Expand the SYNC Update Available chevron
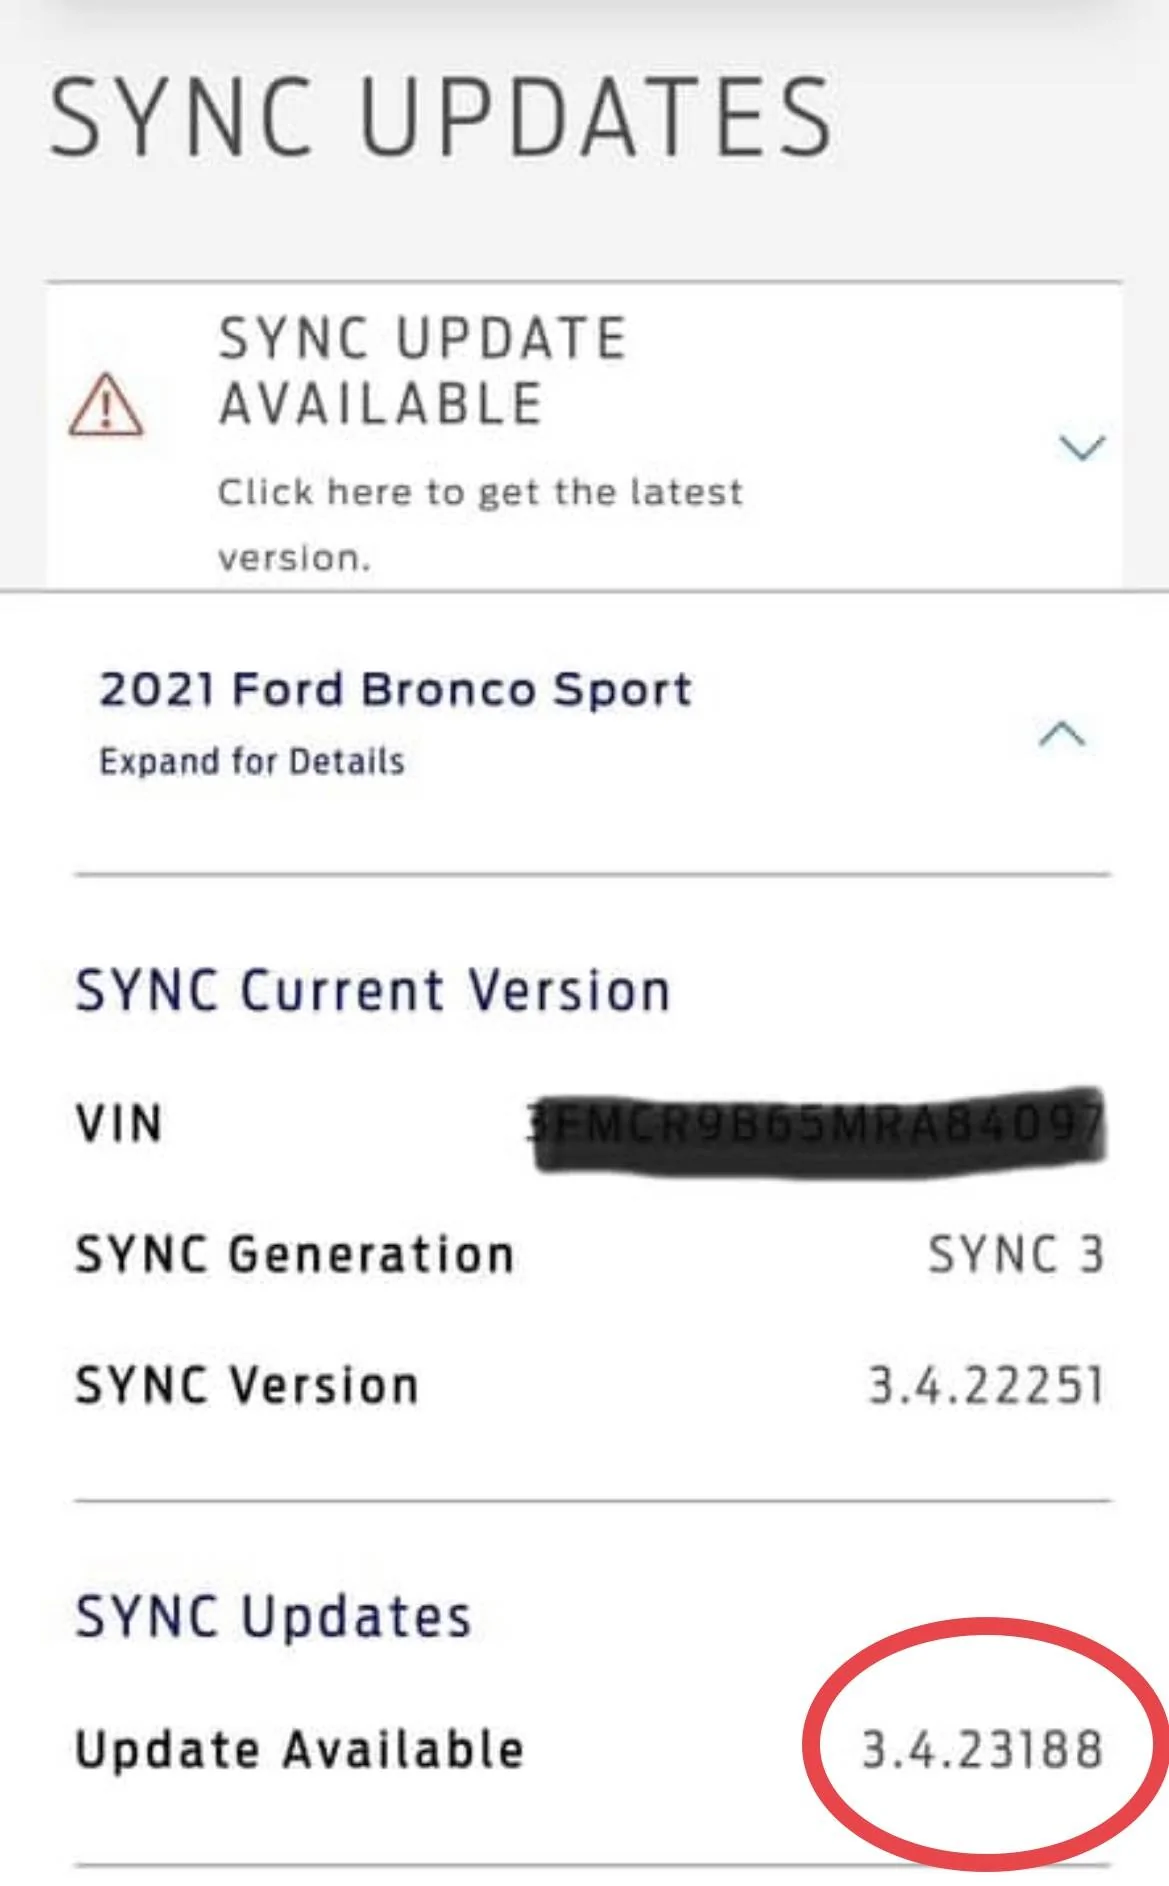The image size is (1169, 1886). [1082, 447]
